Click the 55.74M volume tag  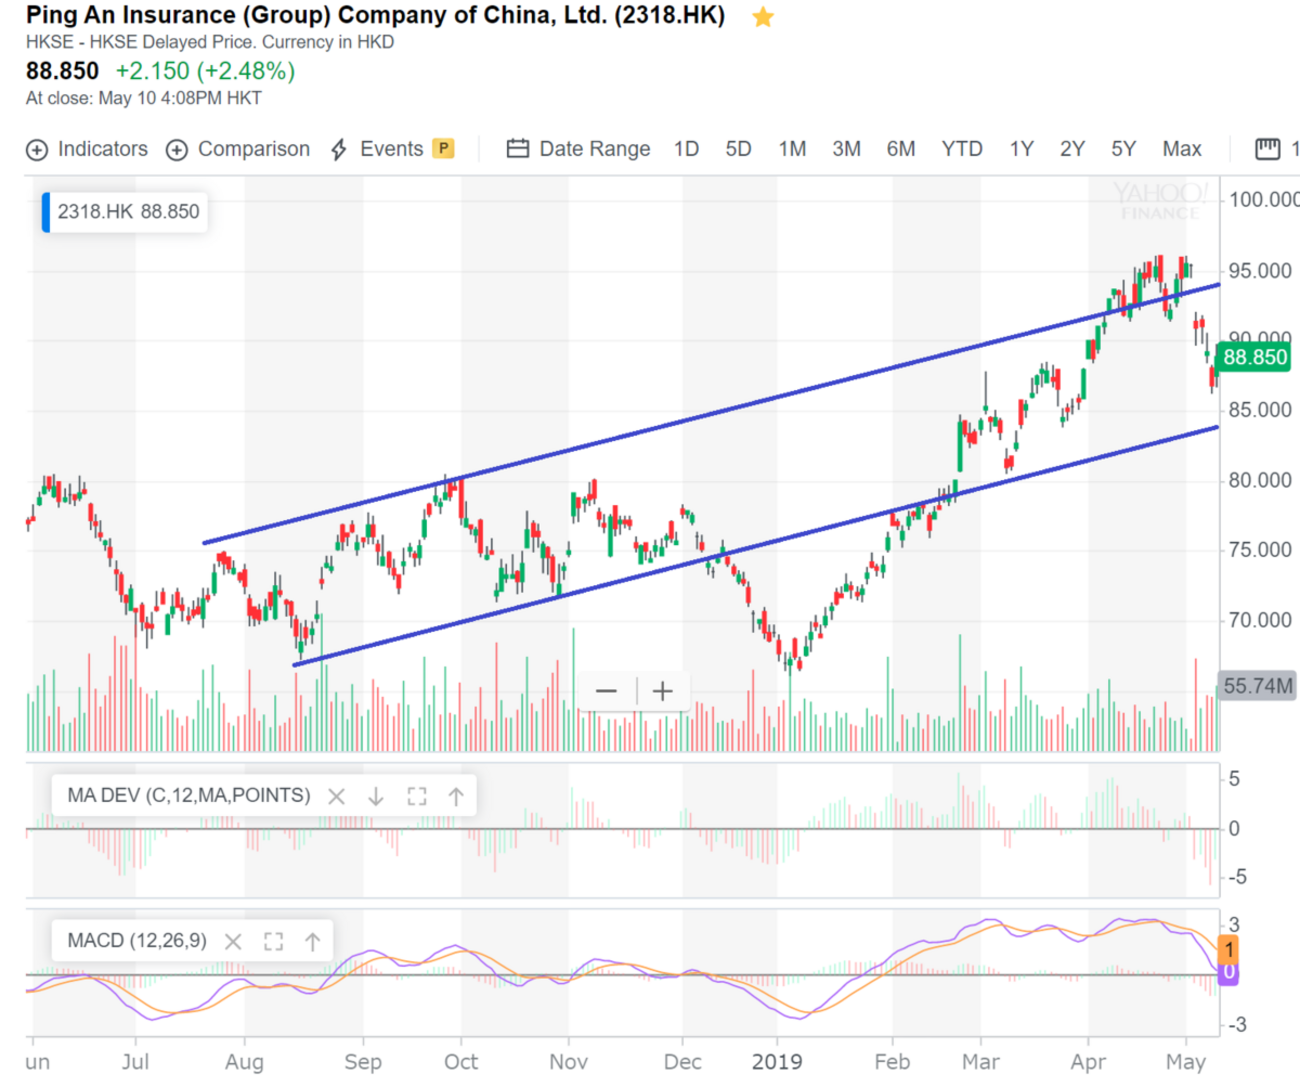pyautogui.click(x=1257, y=686)
